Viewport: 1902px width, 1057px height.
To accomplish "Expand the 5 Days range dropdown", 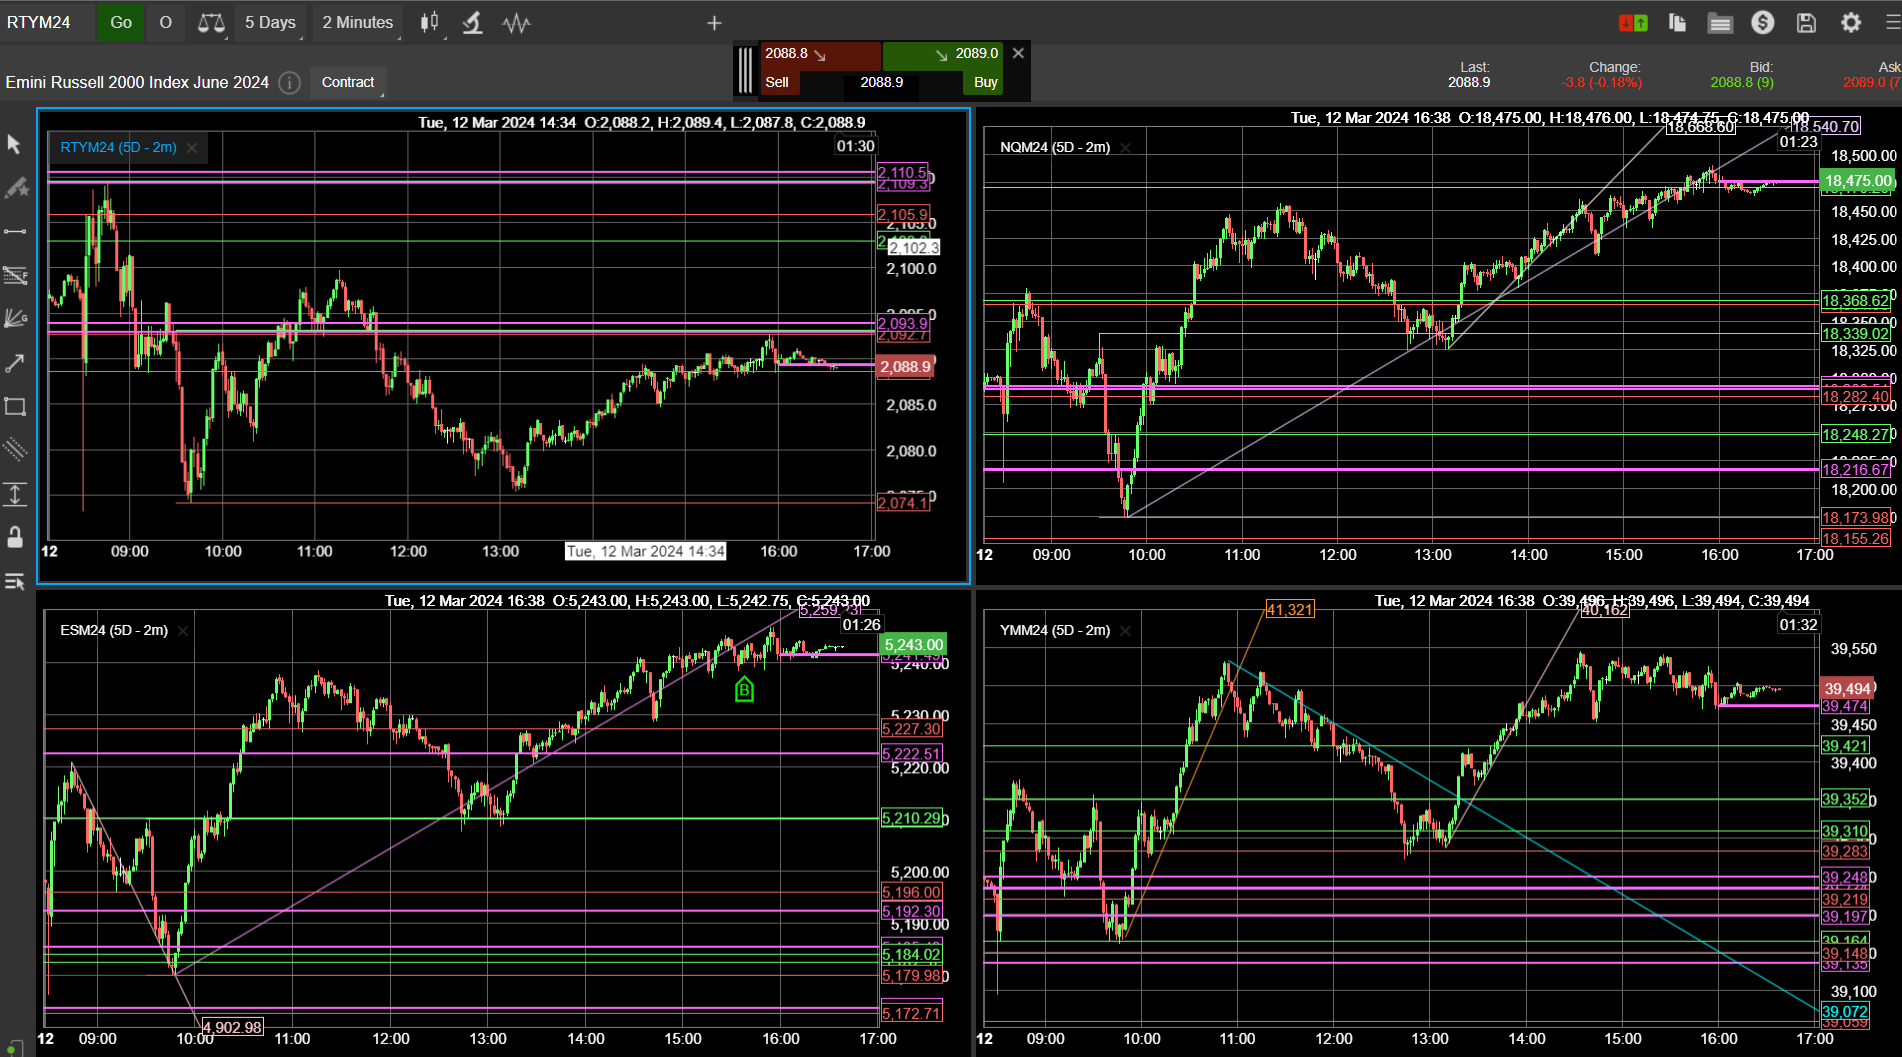I will 271,22.
